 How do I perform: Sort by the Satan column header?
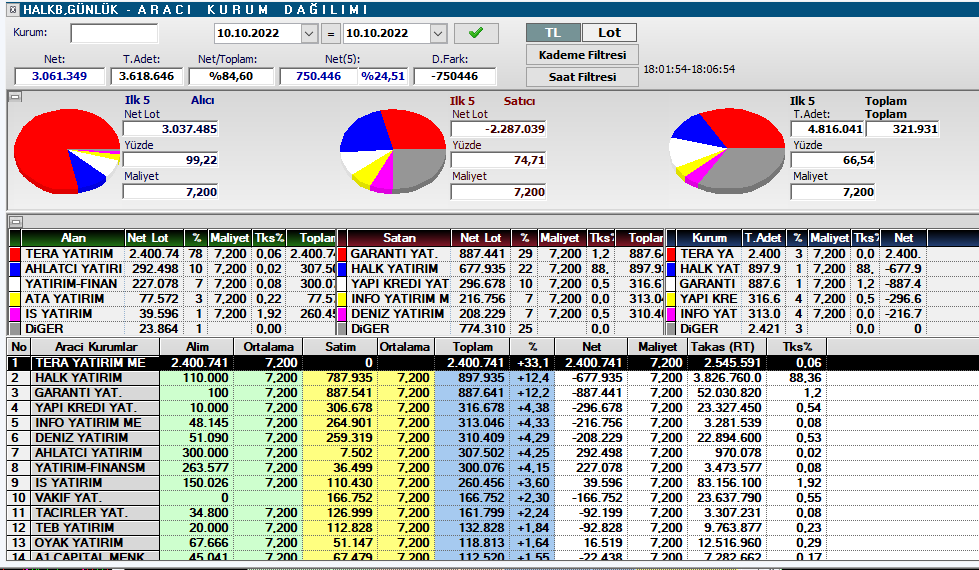(399, 238)
